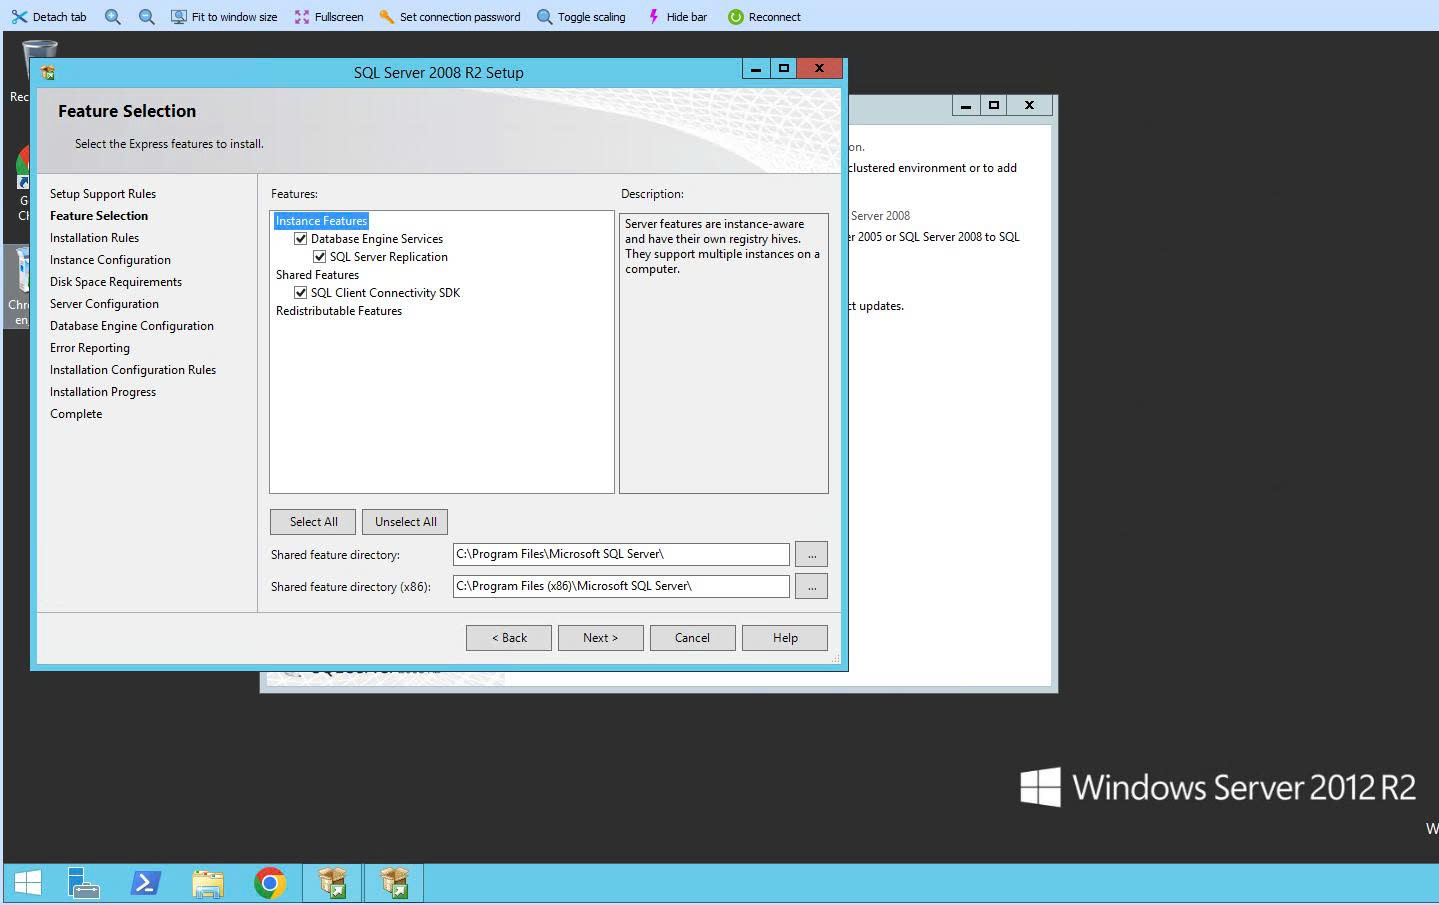Open Server Manager from the taskbar
The image size is (1439, 905).
pos(84,883)
